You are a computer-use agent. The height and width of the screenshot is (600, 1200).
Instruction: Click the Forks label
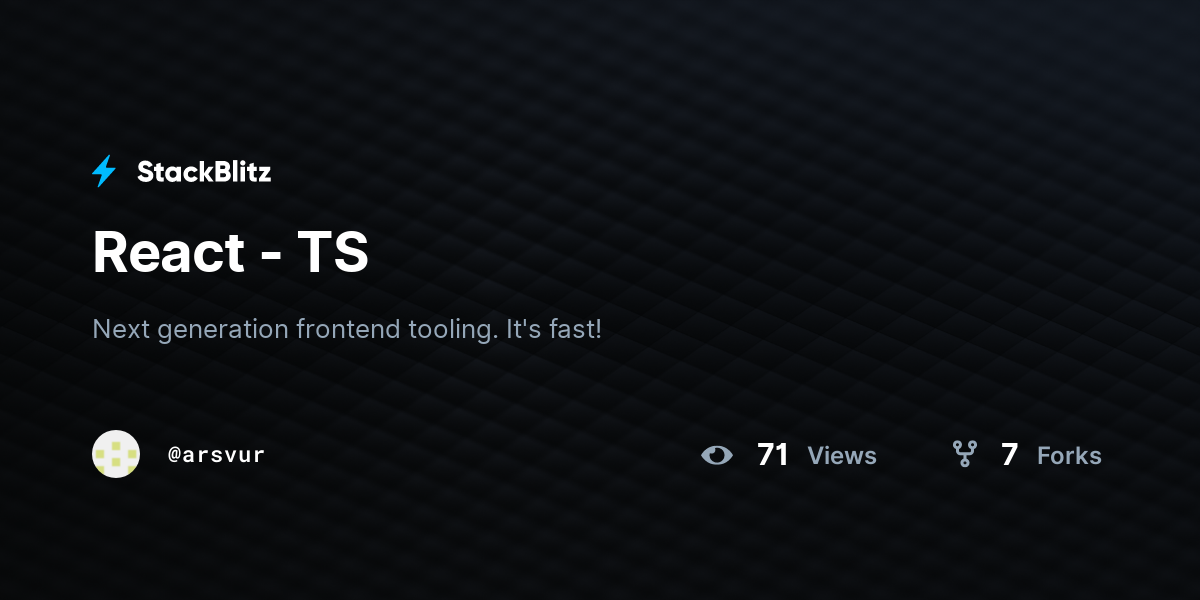pos(1069,456)
